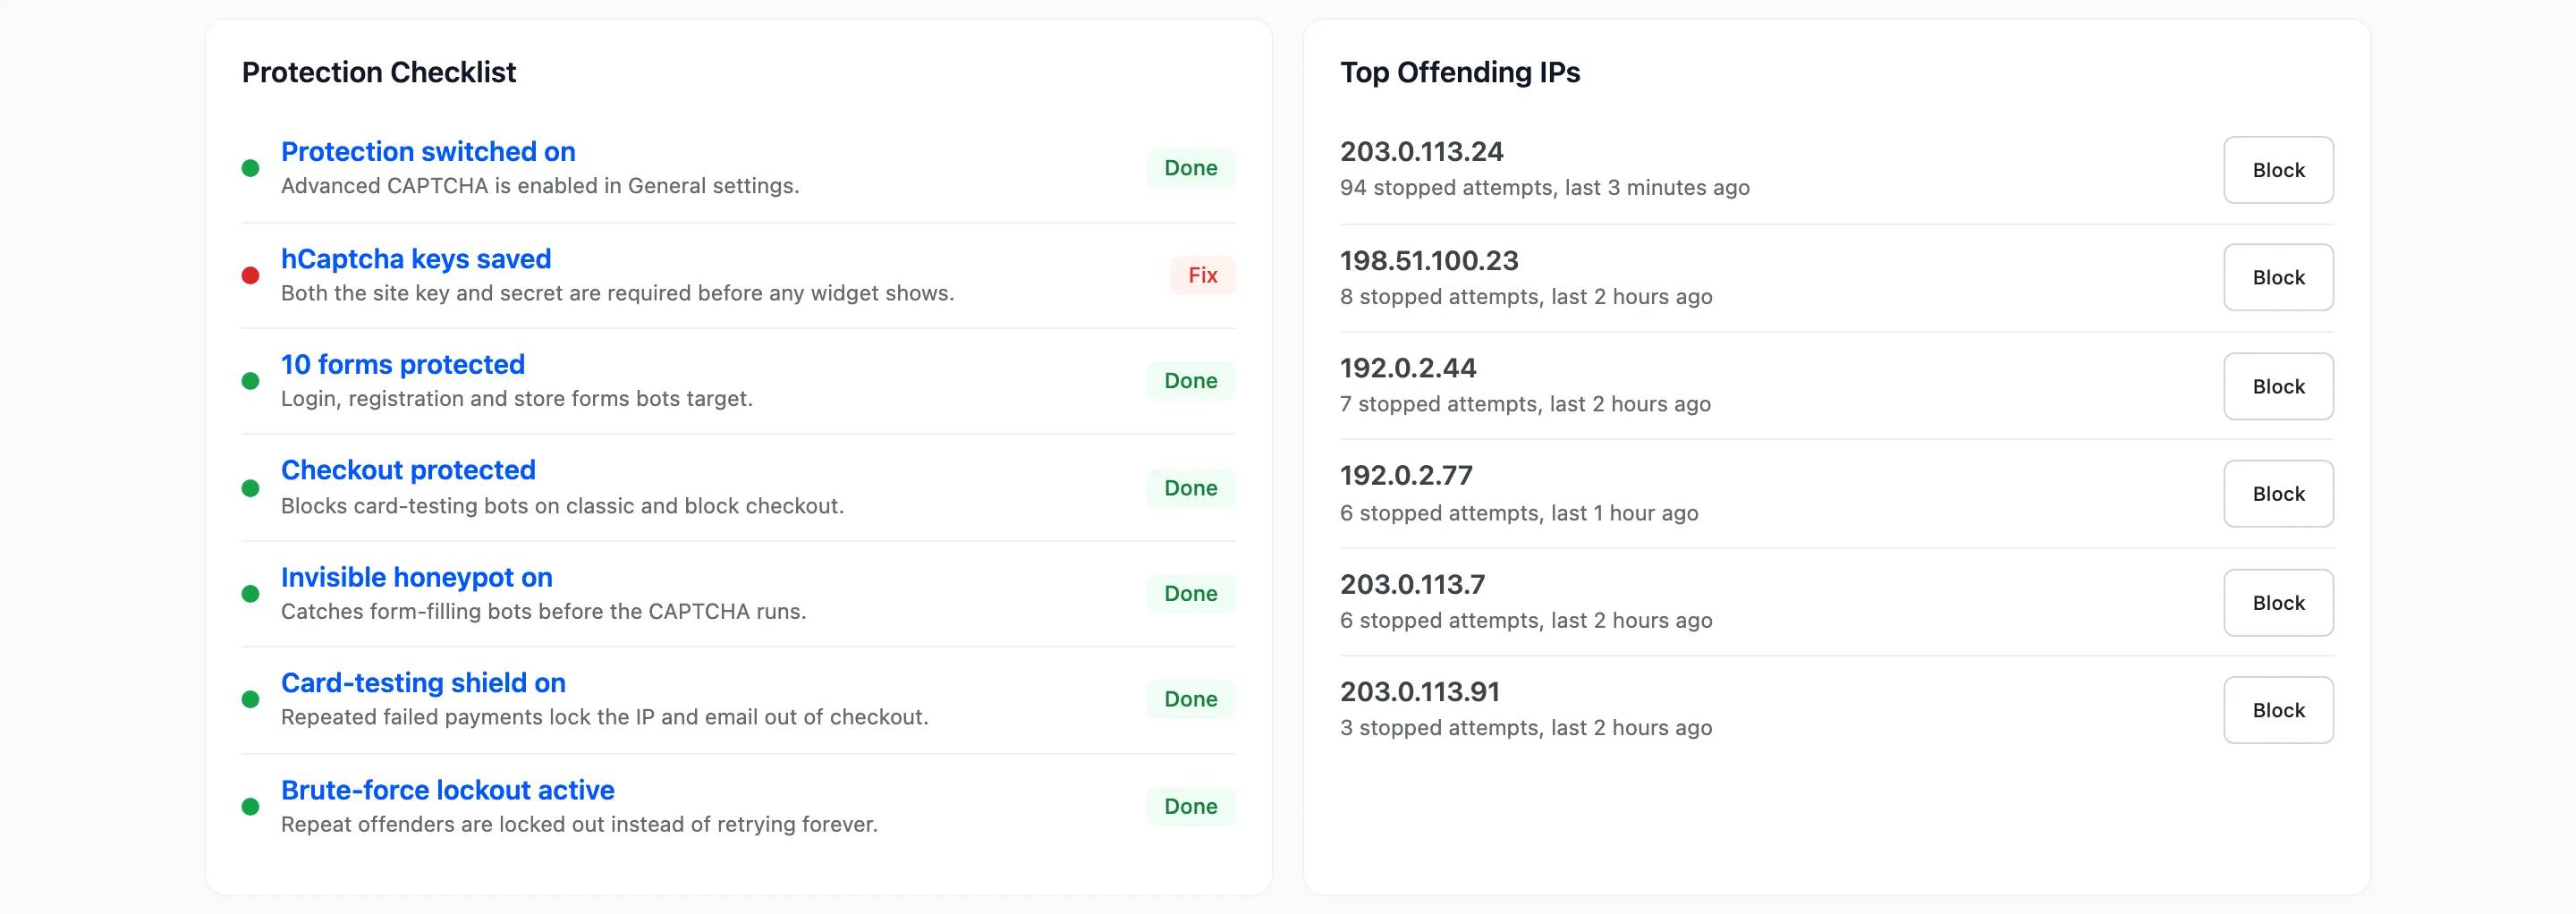
Task: Click green status dot beside Card-testing shield on
Action: coord(251,699)
